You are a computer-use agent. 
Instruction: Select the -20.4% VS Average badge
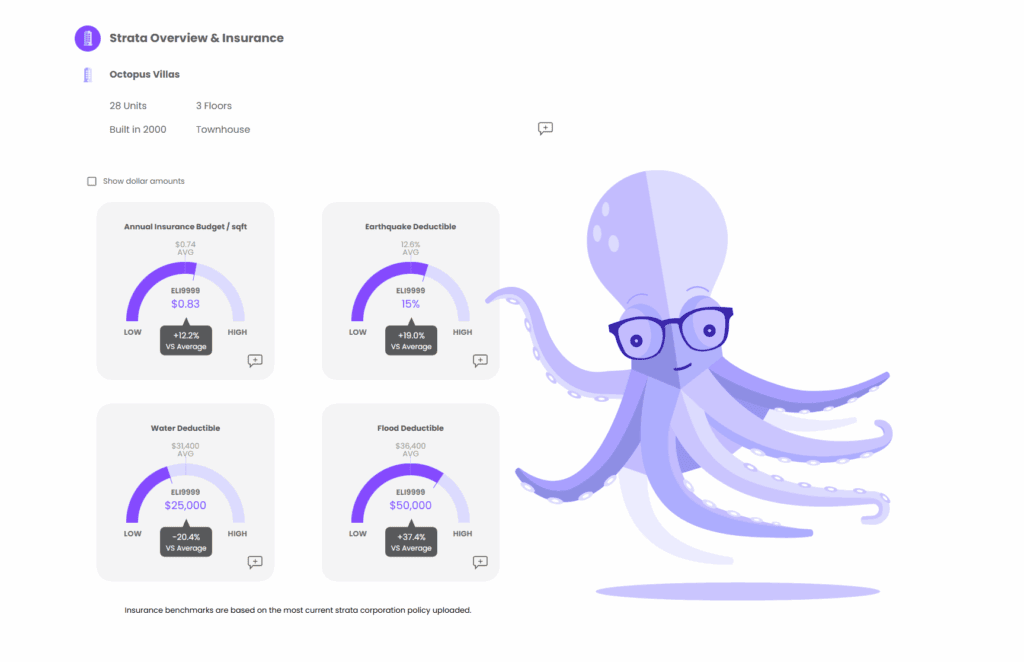[185, 542]
